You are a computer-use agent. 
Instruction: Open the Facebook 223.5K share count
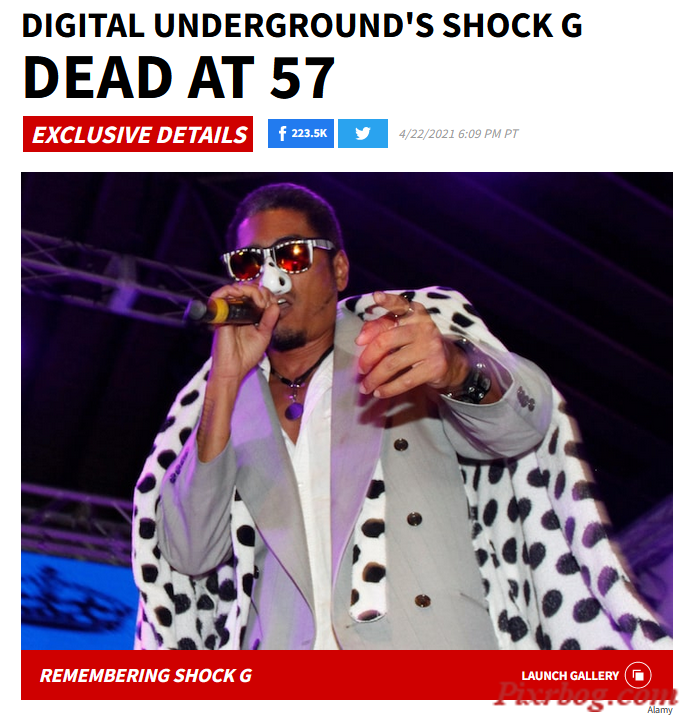pos(301,134)
